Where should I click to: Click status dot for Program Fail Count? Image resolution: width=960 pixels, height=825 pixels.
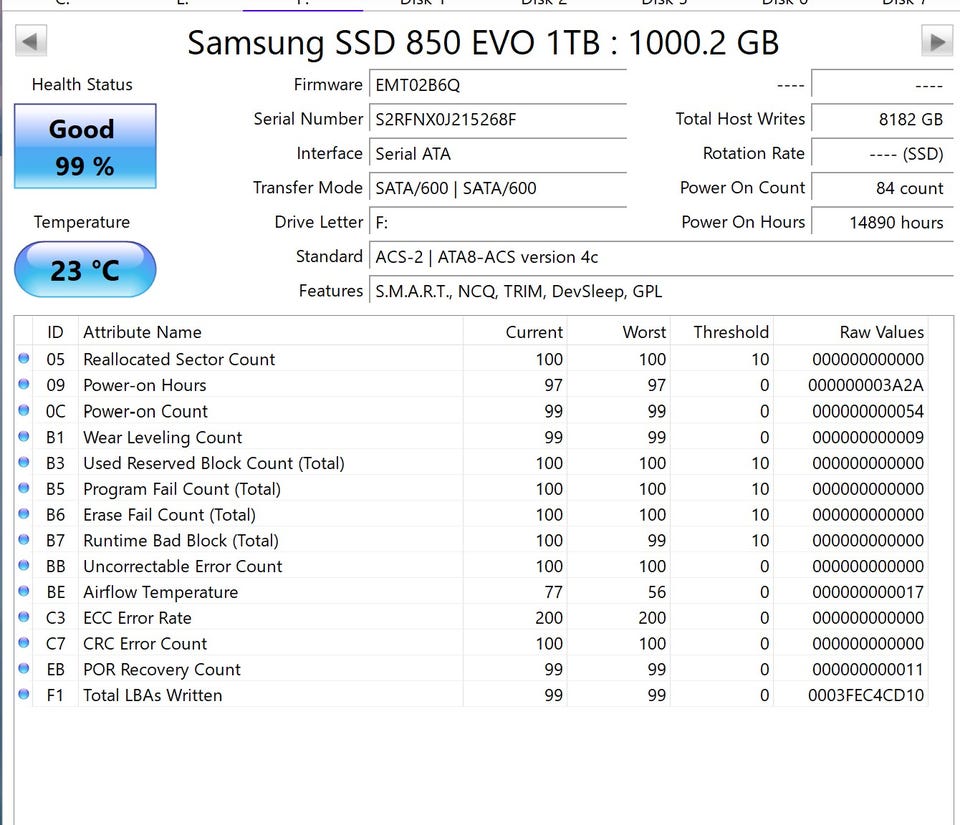tap(24, 488)
